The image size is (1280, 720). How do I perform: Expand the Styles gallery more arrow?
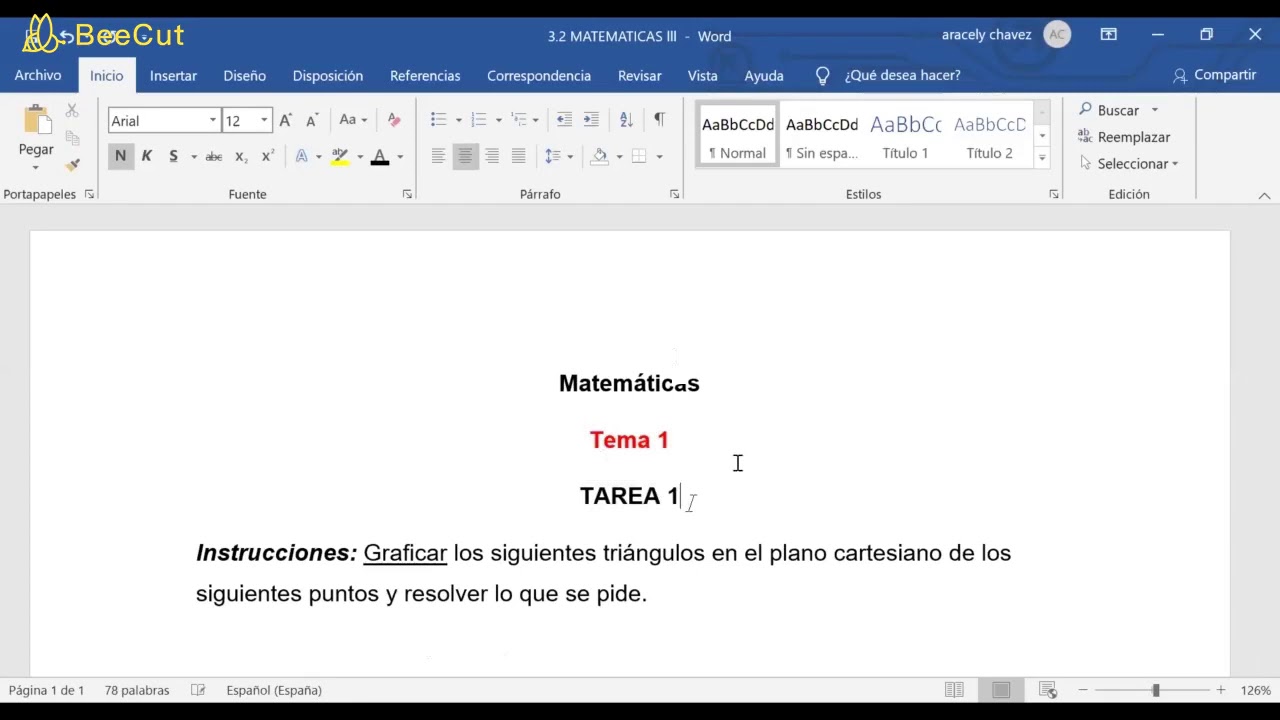[x=1042, y=157]
